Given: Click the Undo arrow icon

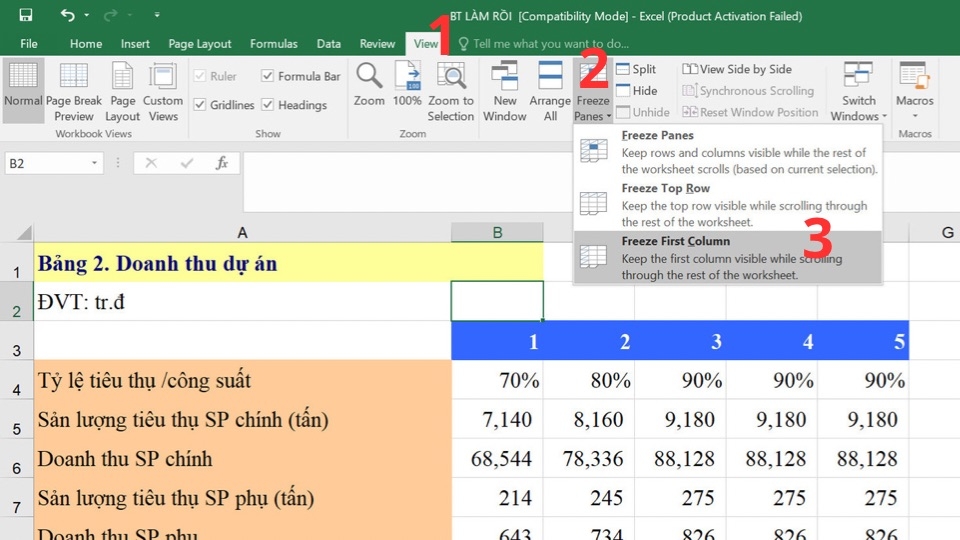Looking at the screenshot, I should (x=67, y=15).
